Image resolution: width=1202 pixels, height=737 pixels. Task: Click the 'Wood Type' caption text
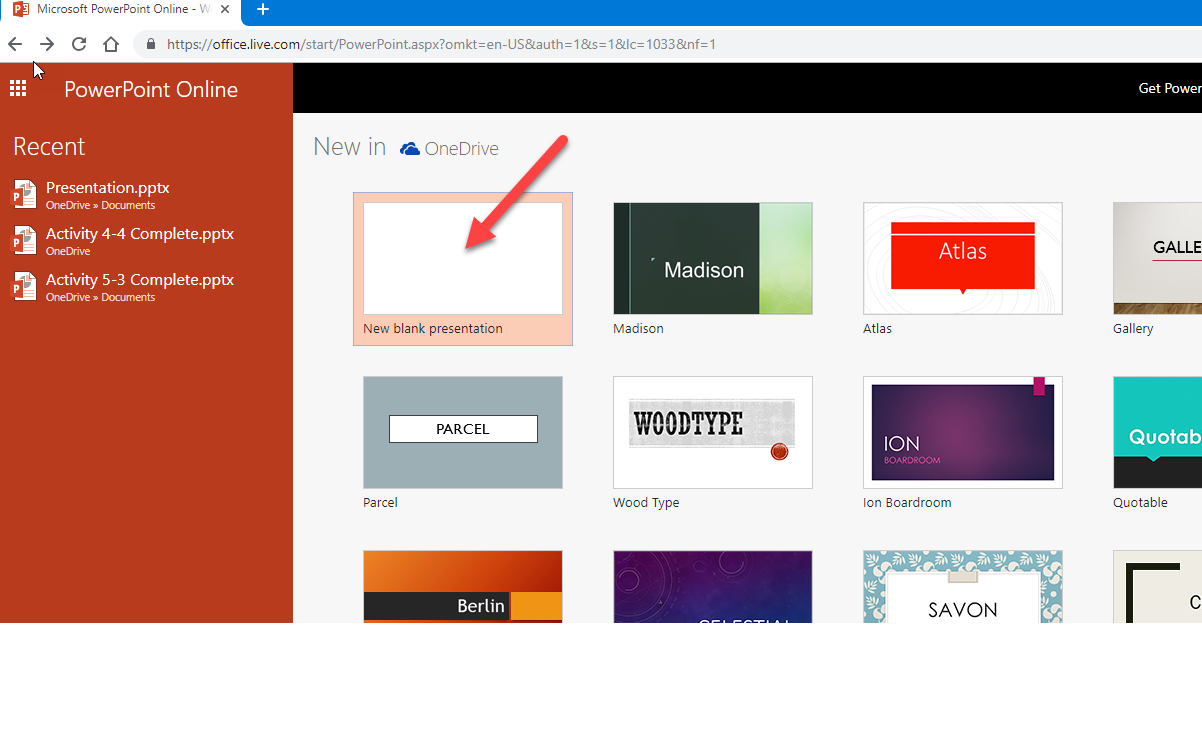(646, 502)
